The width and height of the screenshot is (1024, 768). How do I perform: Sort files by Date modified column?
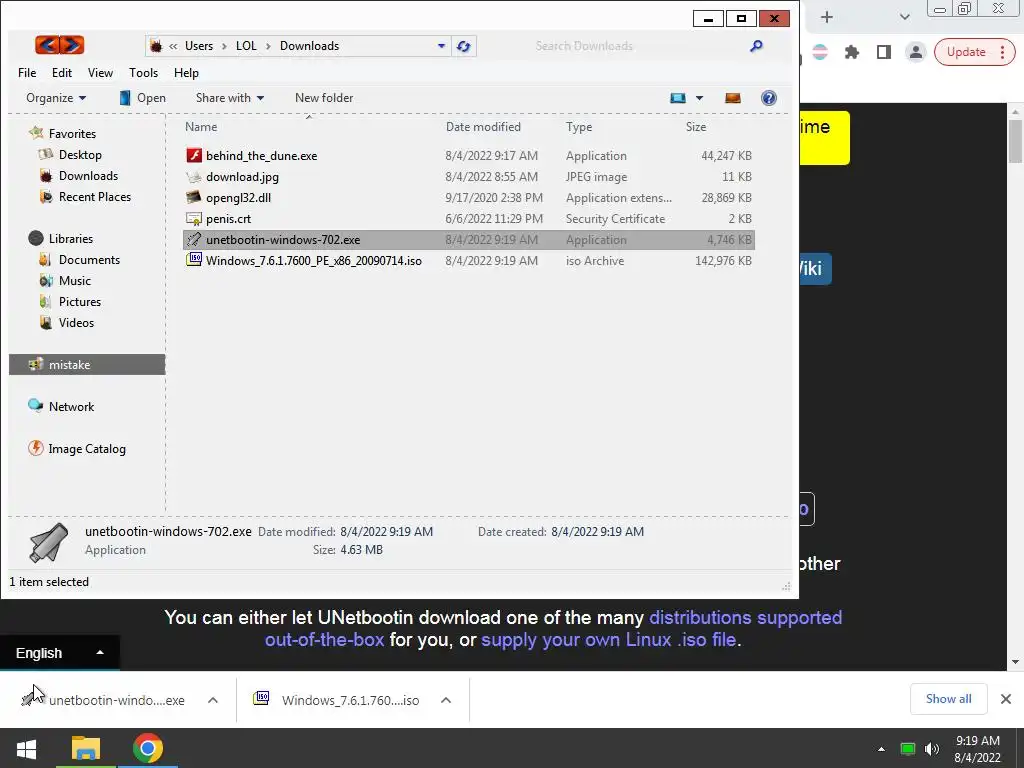(483, 127)
